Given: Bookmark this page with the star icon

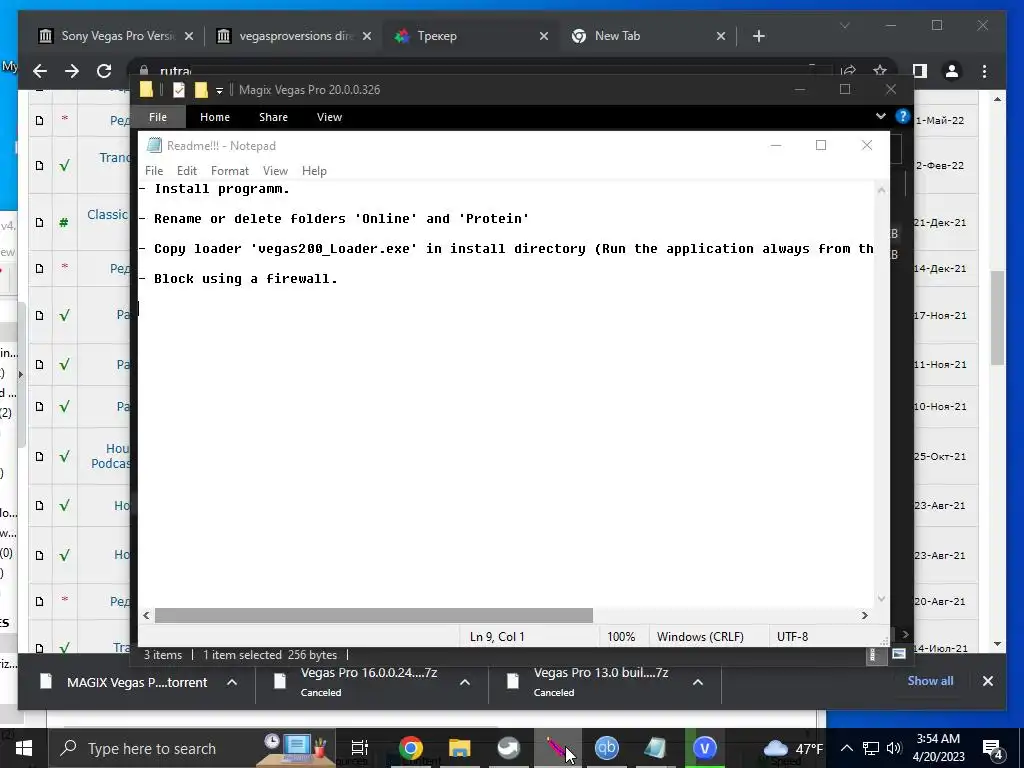Looking at the screenshot, I should (880, 70).
